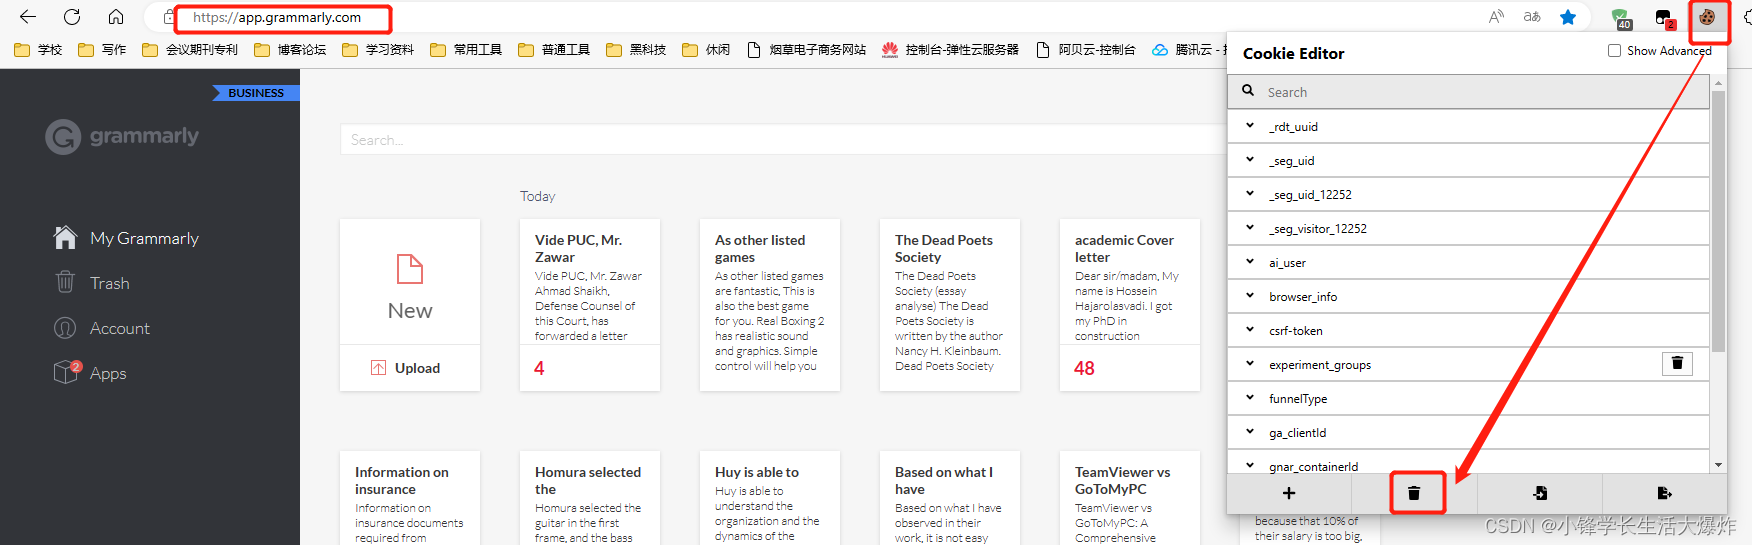The height and width of the screenshot is (545, 1752).
Task: Click the Grammarly logo in sidebar
Action: click(122, 136)
